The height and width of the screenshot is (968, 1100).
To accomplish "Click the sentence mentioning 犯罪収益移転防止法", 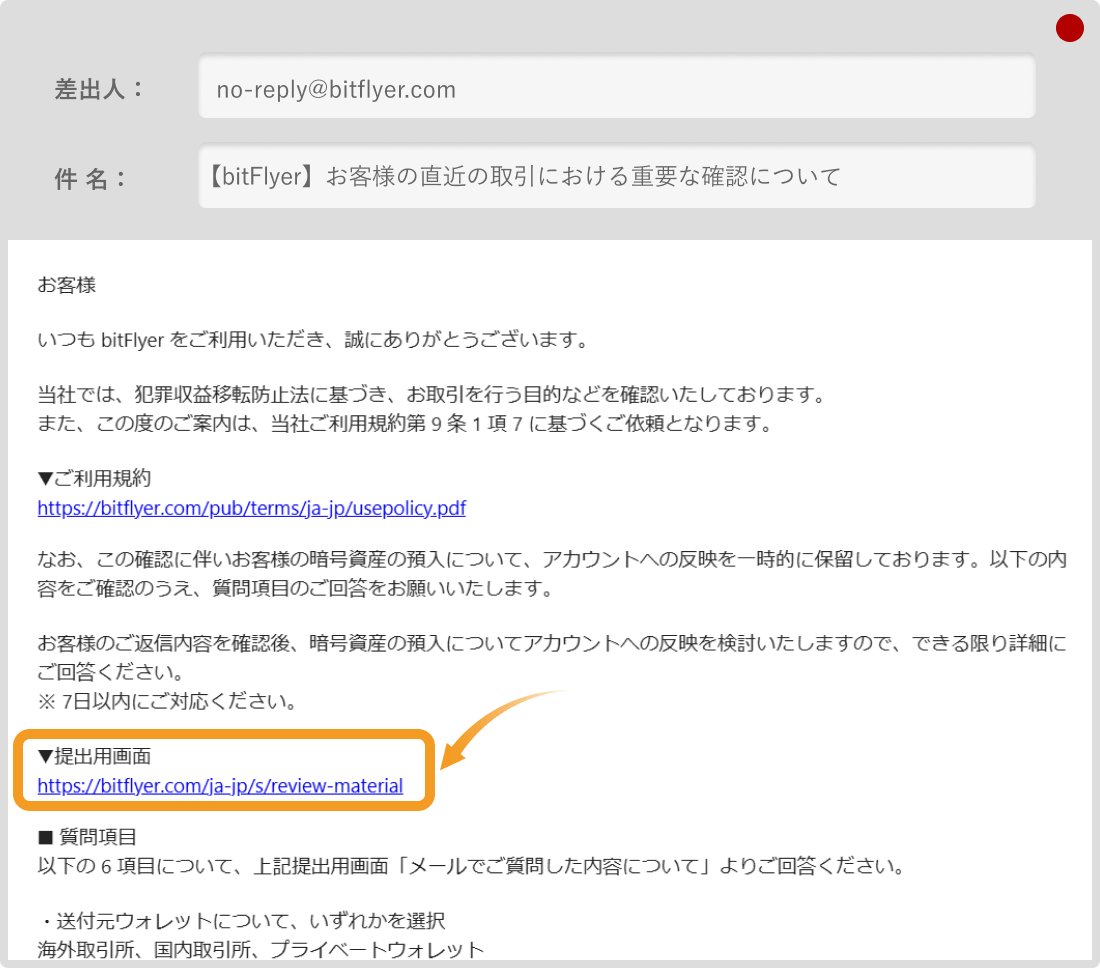I will point(430,396).
